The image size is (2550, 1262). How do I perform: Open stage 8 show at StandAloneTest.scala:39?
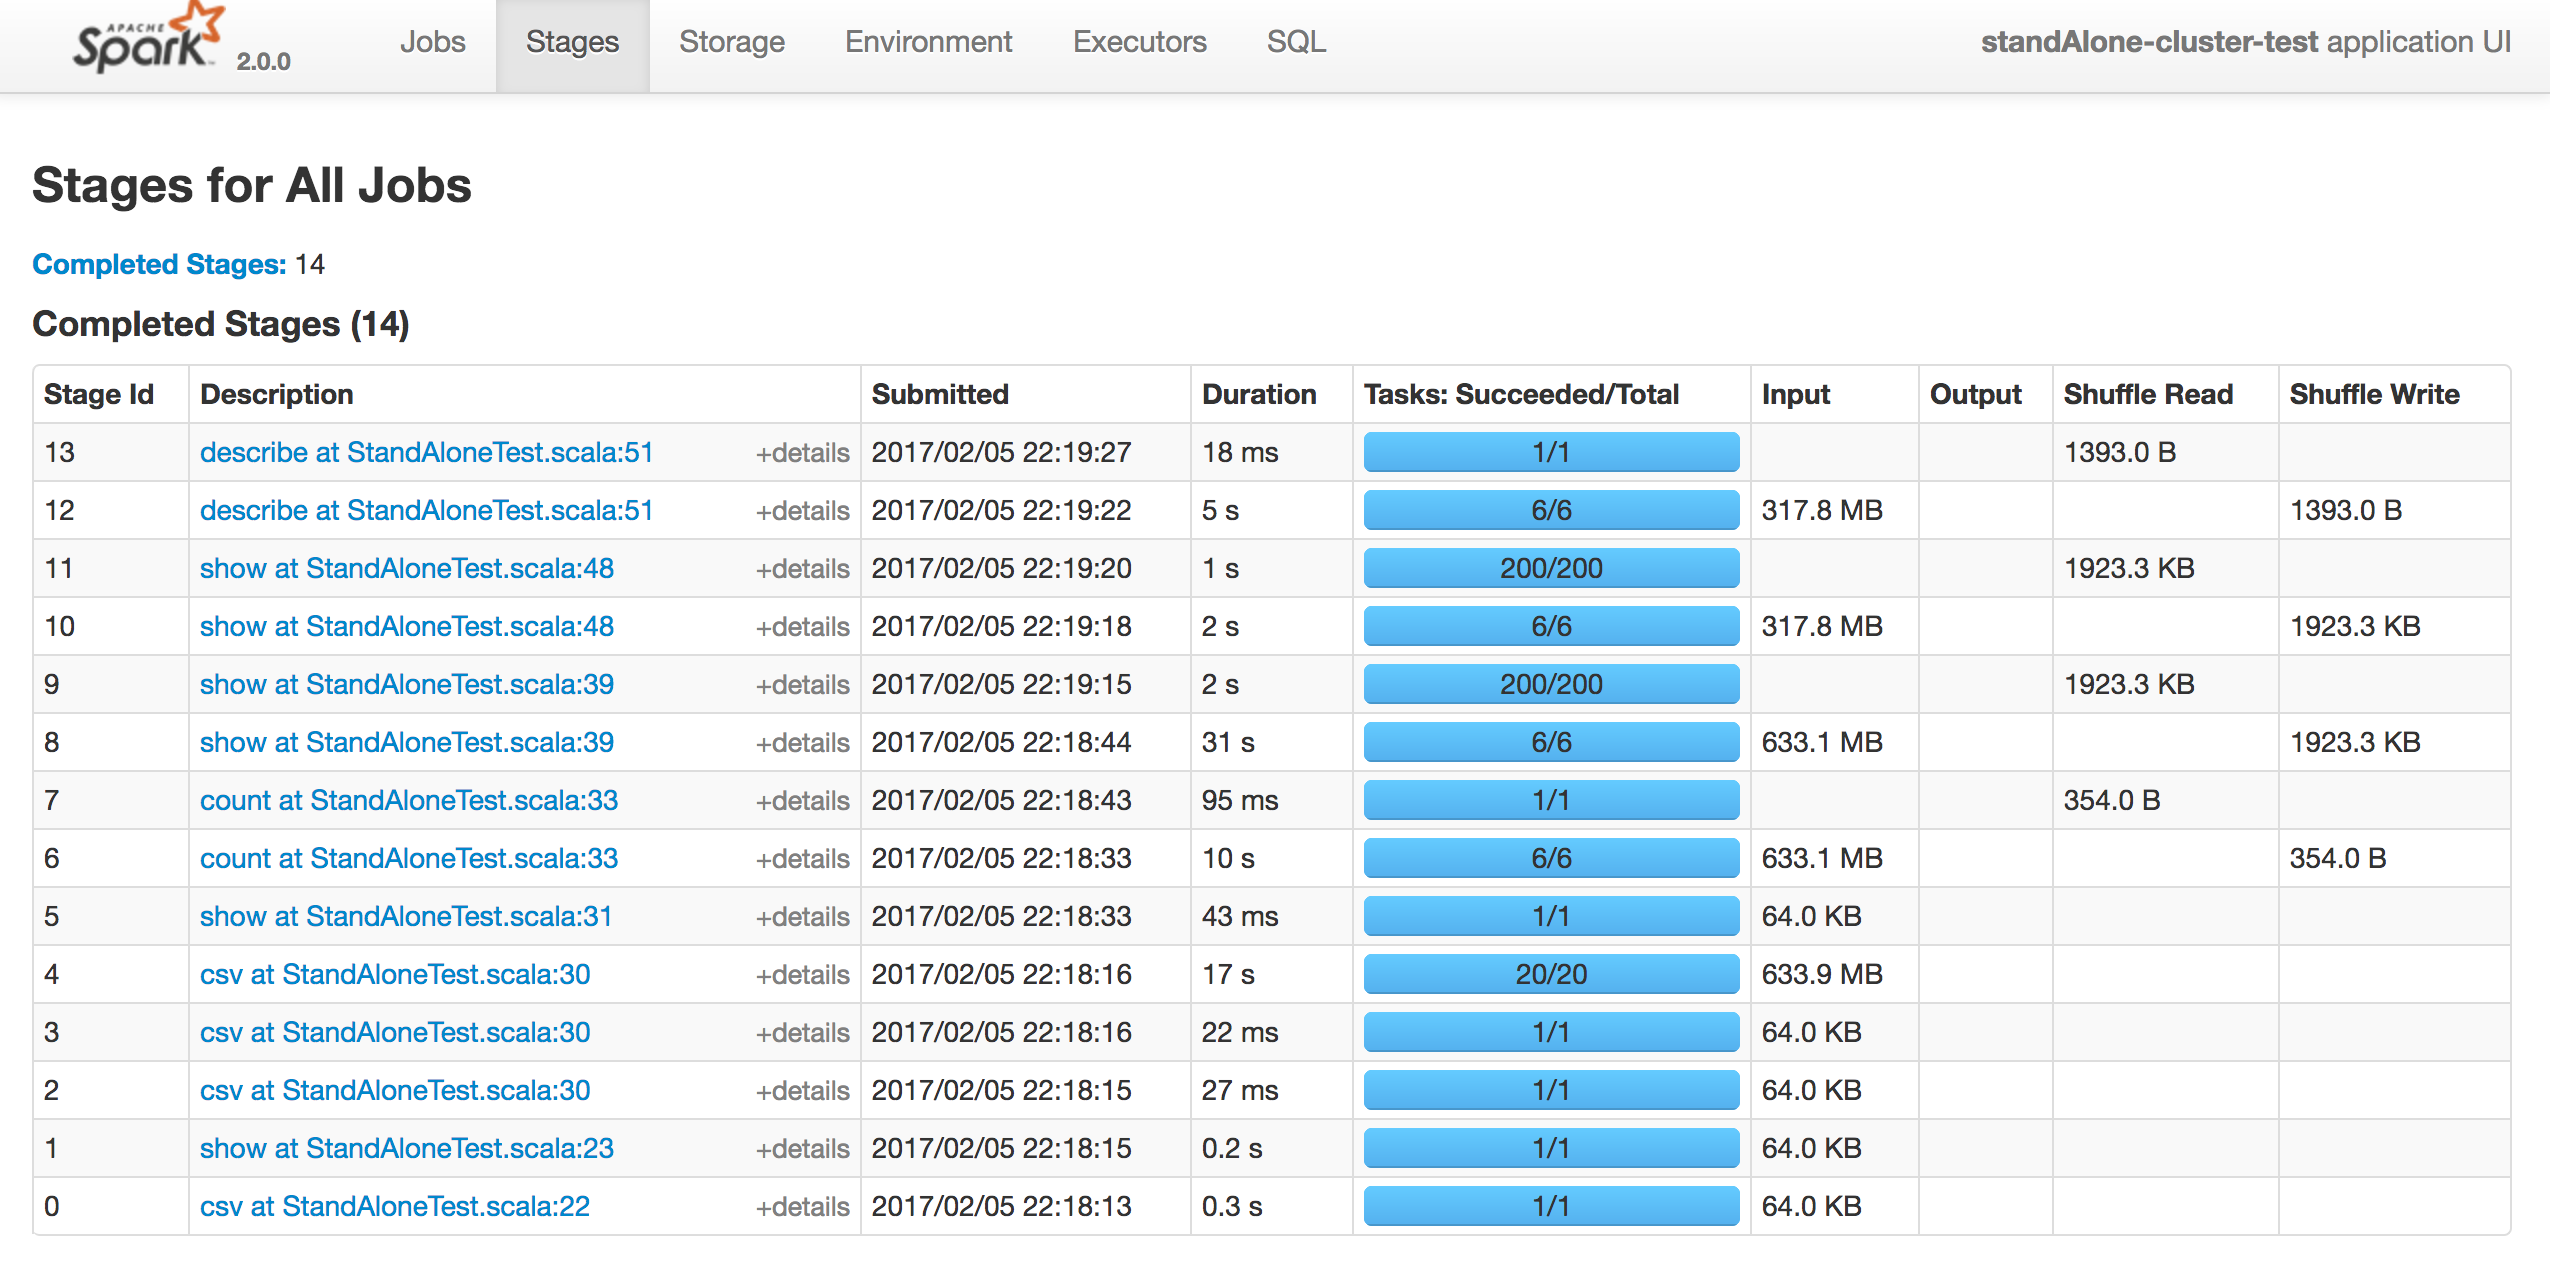point(407,742)
